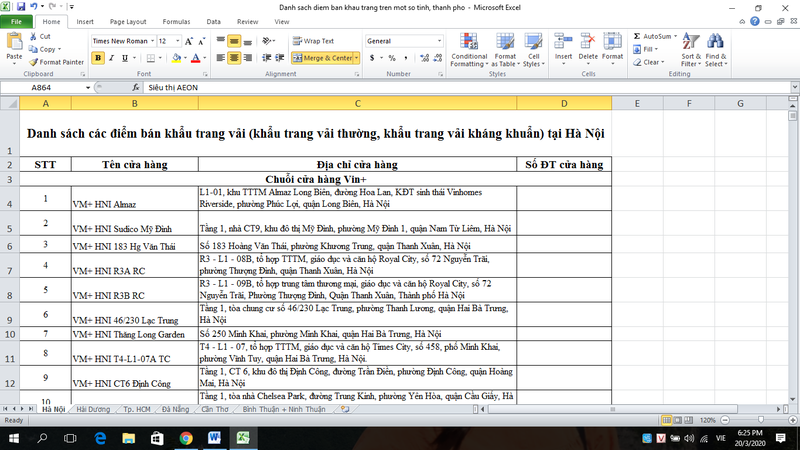800x450 pixels.
Task: Open Format cells menu in Cells group
Action: (612, 49)
